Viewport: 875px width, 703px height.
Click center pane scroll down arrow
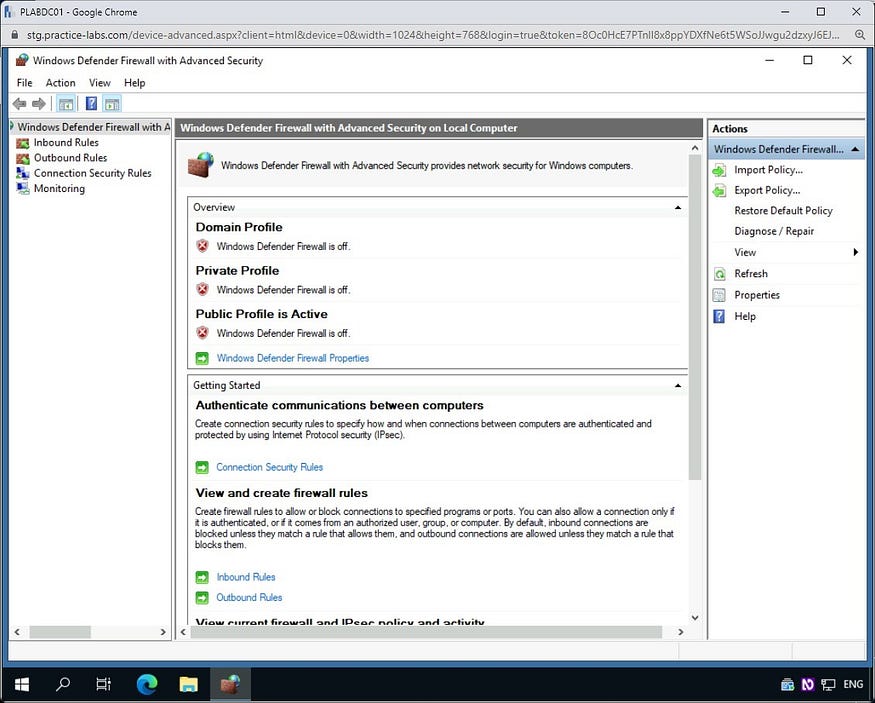tap(695, 618)
